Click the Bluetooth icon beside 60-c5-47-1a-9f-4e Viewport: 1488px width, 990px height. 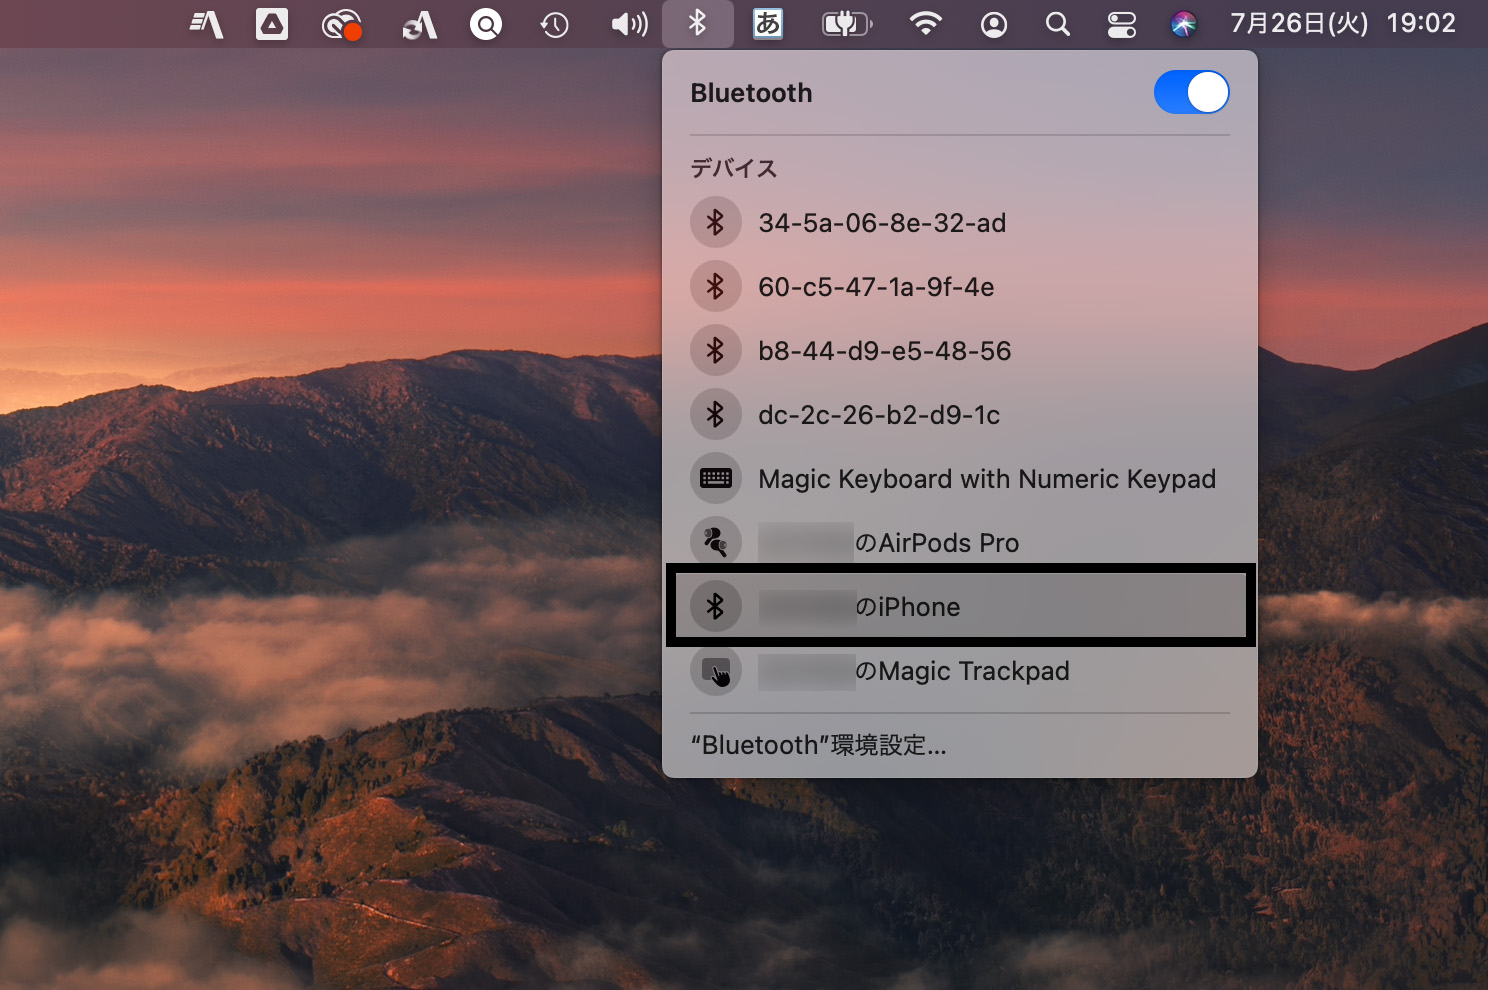(x=715, y=286)
